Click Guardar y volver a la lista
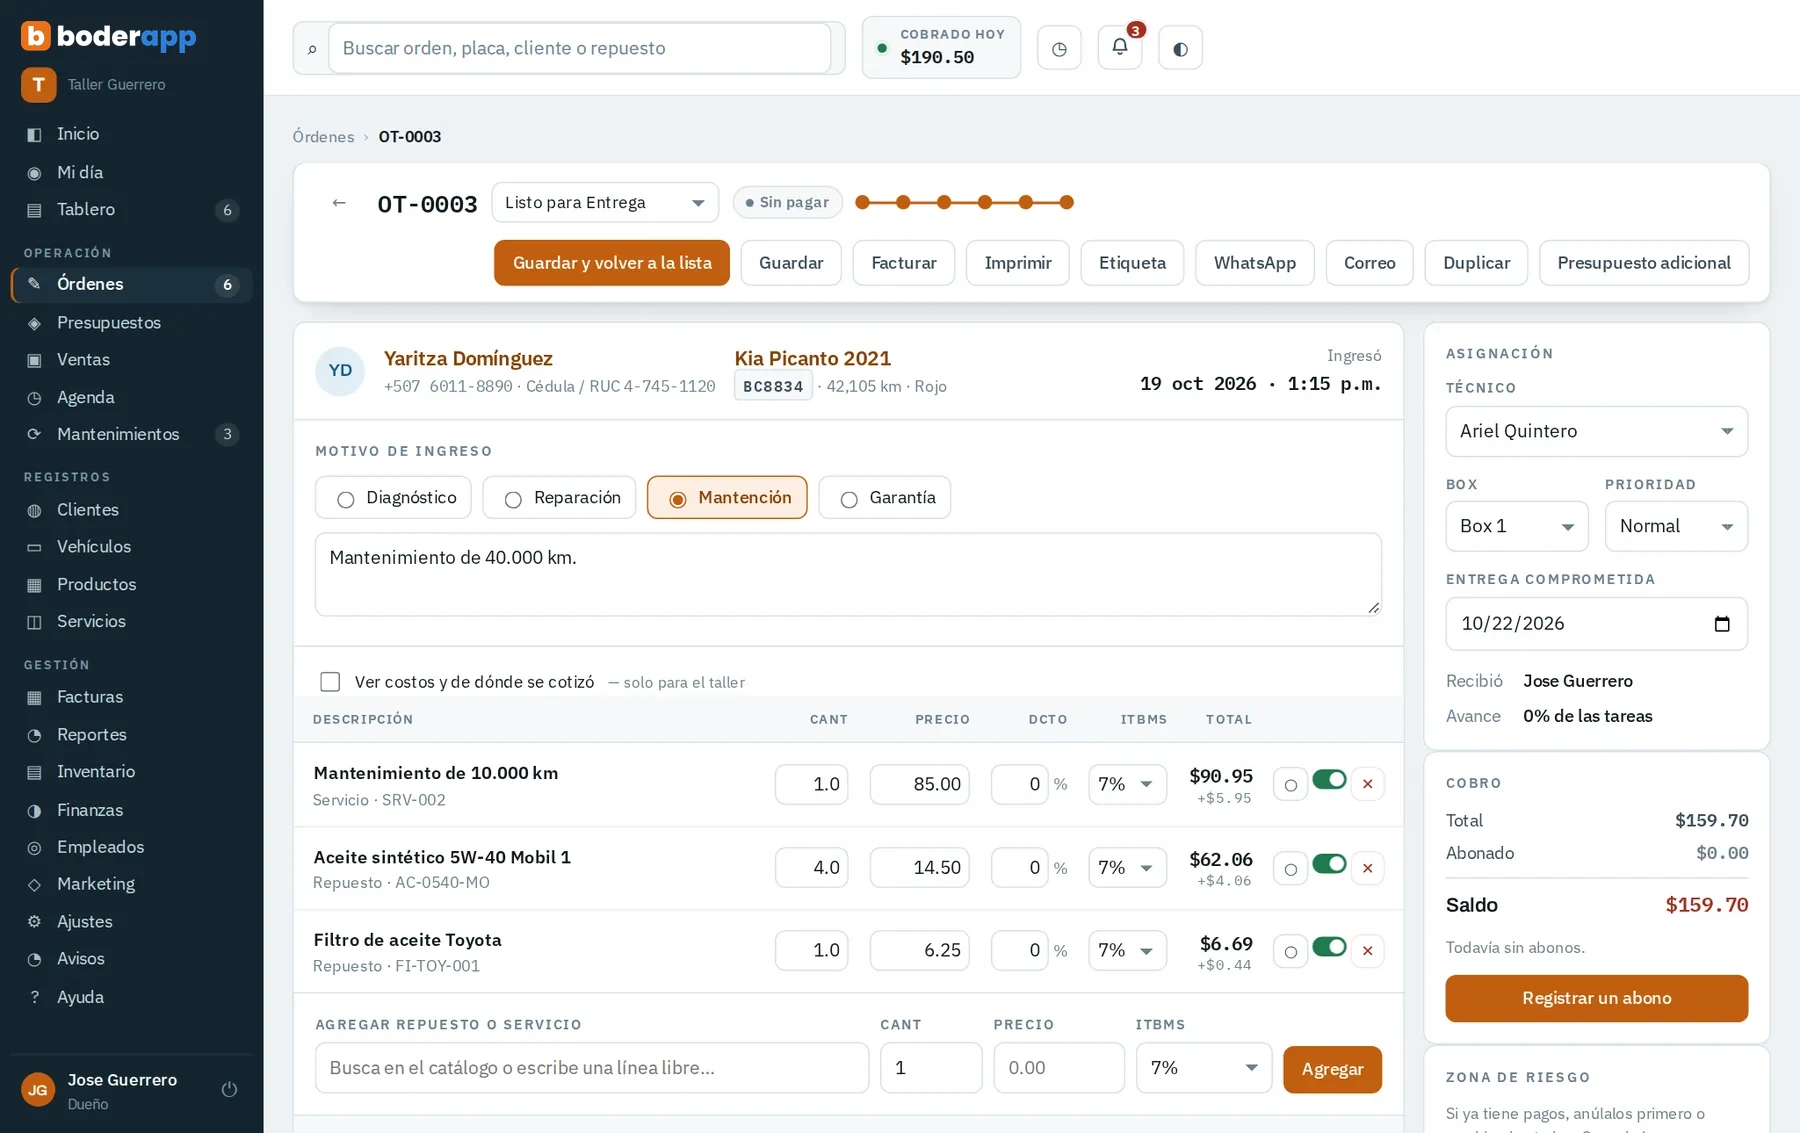 pyautogui.click(x=612, y=263)
